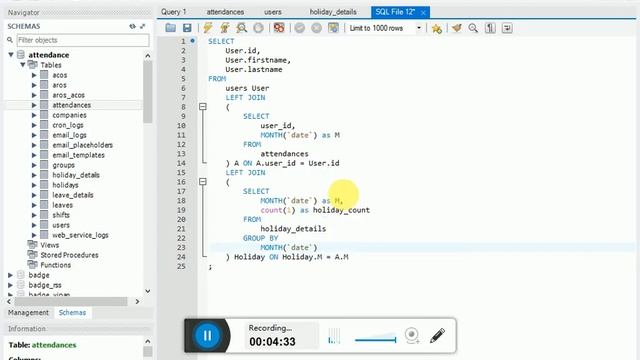Click the Filter objects search field
Viewport: 640px width, 360px height.
point(83,40)
